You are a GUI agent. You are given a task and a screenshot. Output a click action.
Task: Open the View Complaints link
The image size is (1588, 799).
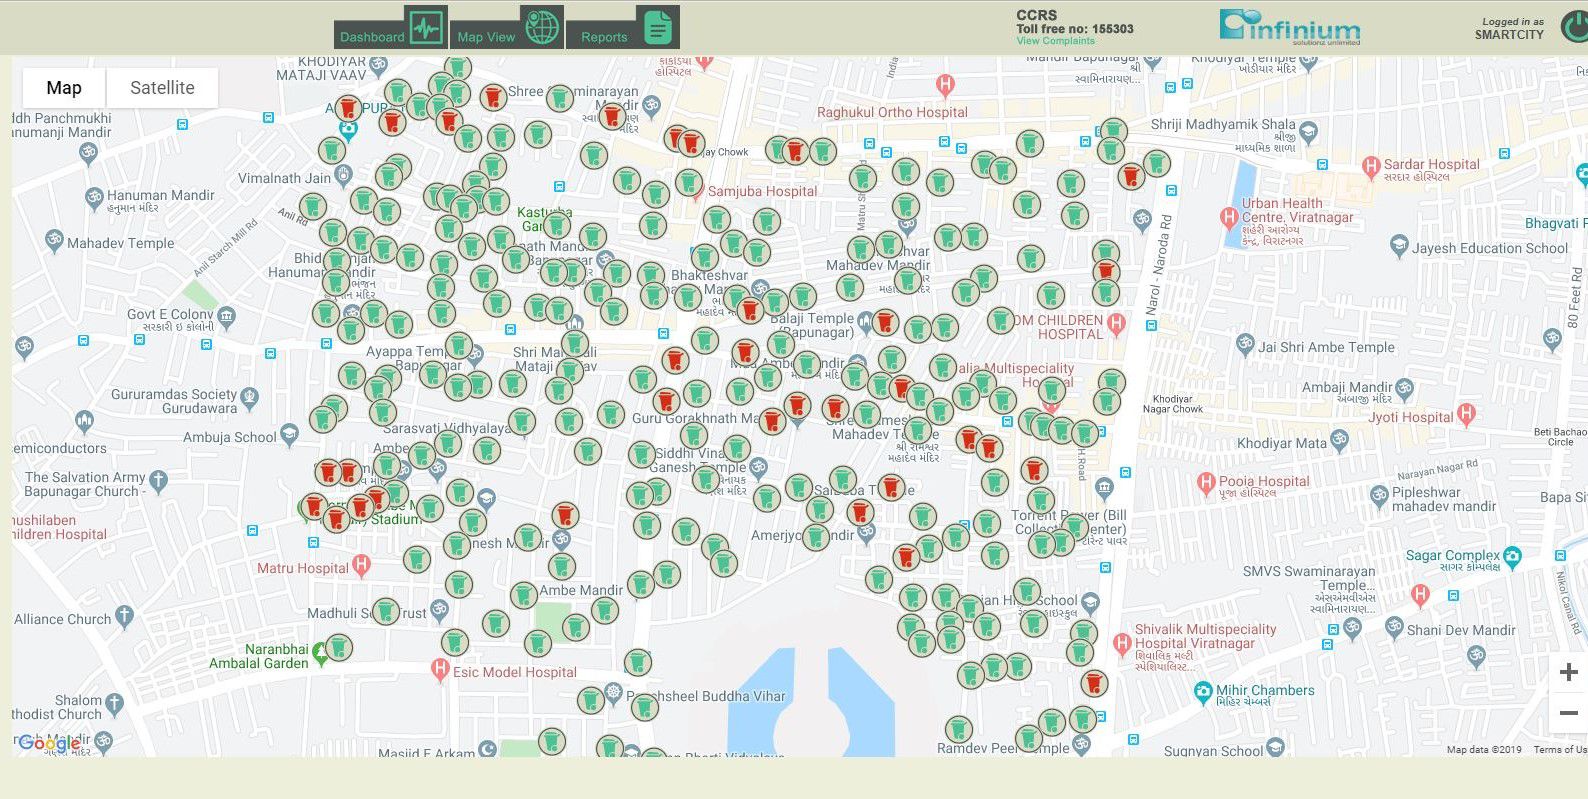pos(1055,41)
